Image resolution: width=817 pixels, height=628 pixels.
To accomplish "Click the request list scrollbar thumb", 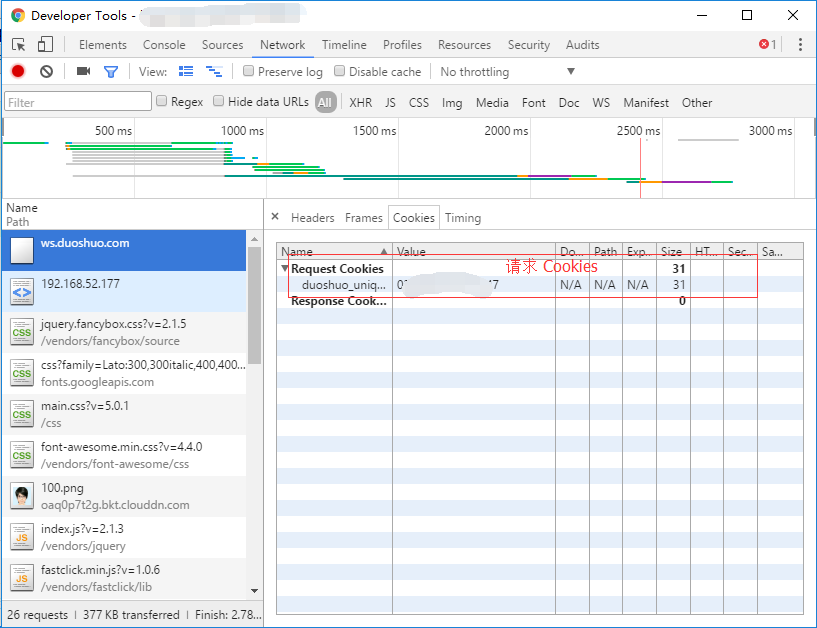I will pos(254,305).
